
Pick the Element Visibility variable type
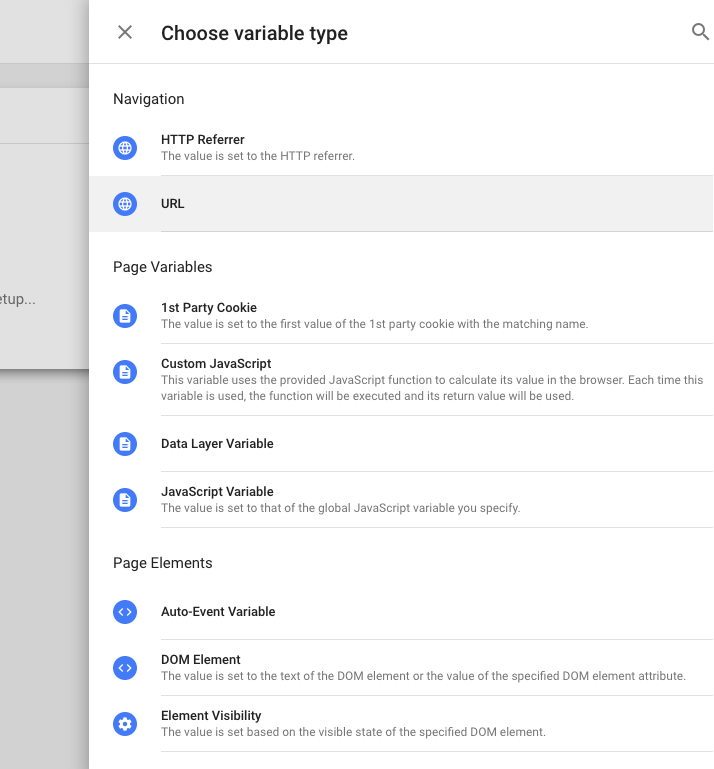click(211, 716)
